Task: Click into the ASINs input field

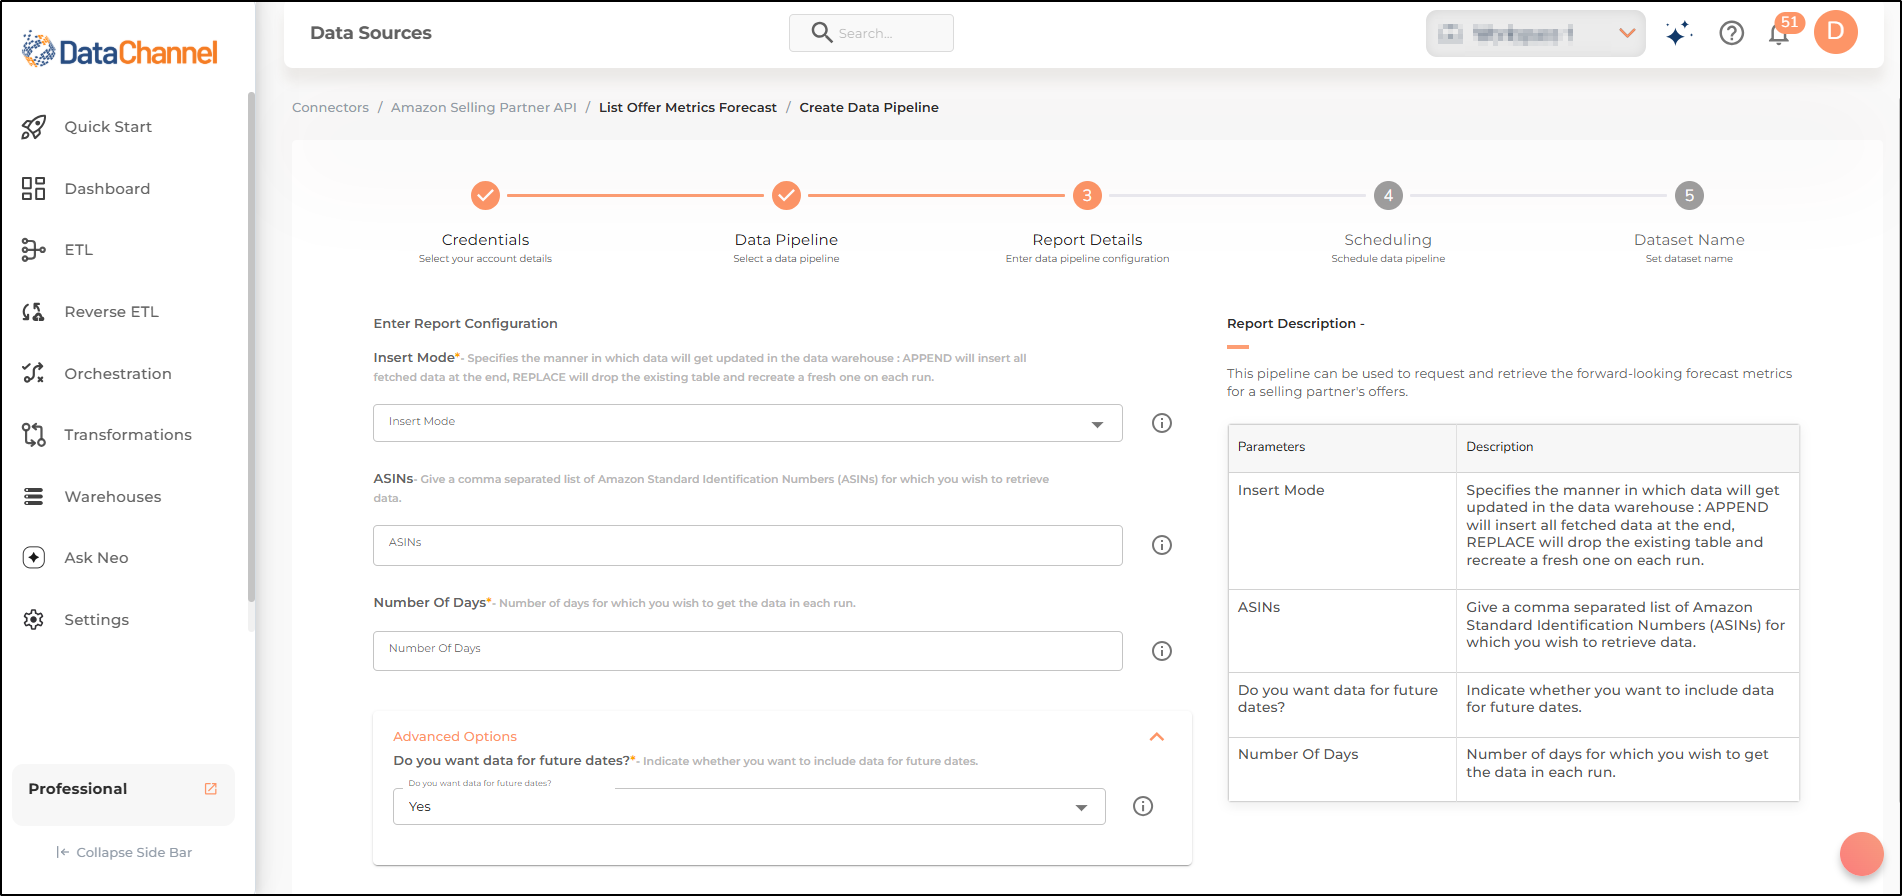Action: 748,545
